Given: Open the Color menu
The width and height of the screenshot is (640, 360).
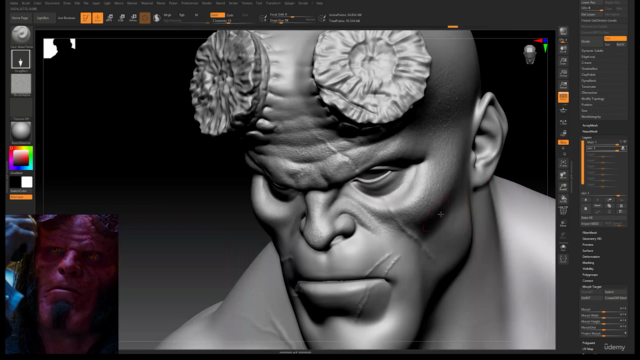Looking at the screenshot, I should click(x=38, y=3).
